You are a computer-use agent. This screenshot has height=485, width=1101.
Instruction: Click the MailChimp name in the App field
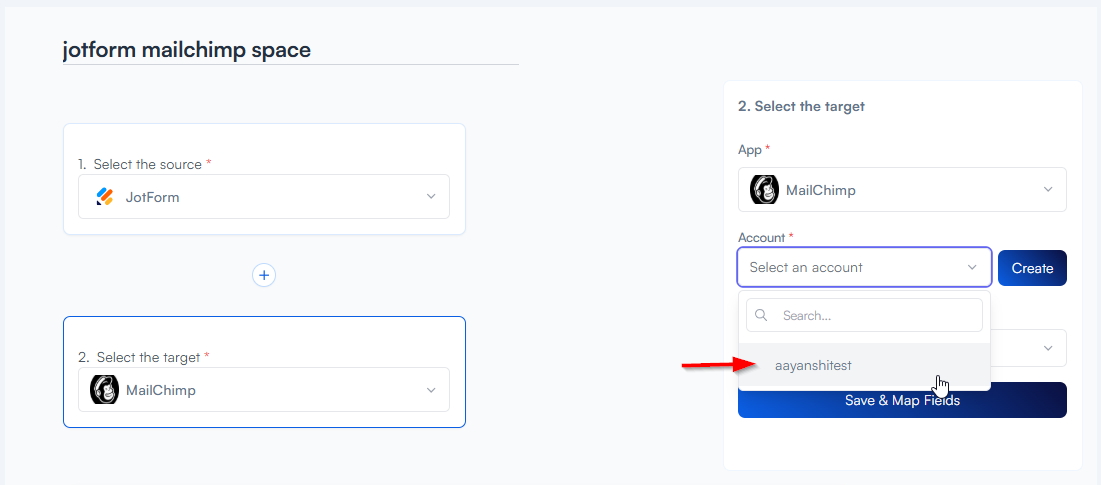coord(821,190)
